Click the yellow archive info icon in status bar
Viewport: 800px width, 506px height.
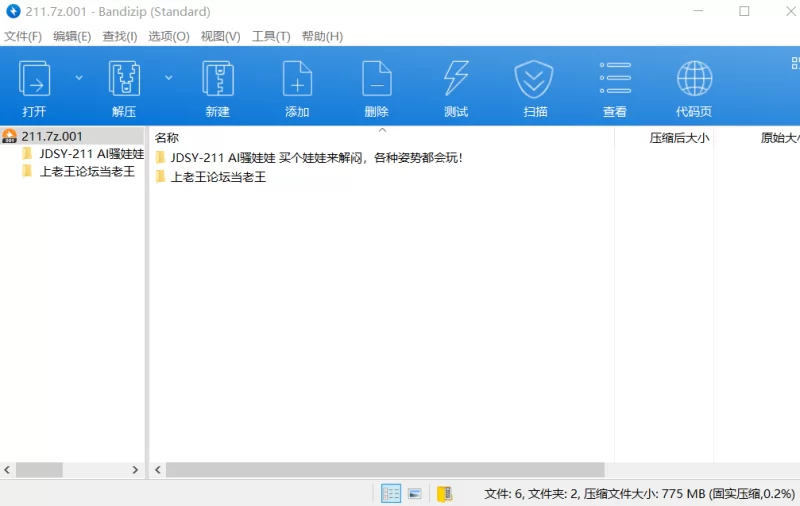[x=445, y=493]
